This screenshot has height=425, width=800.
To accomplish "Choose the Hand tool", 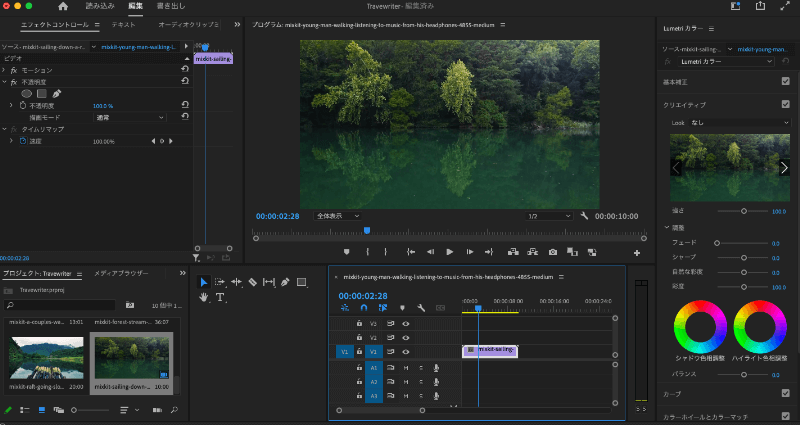I will coord(204,297).
